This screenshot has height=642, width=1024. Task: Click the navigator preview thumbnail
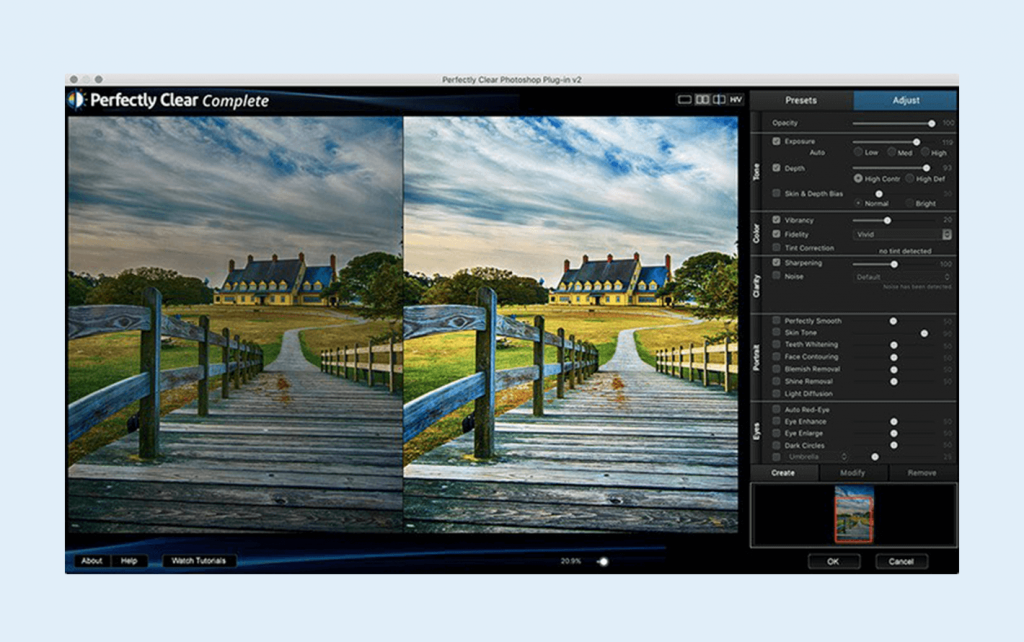(x=854, y=514)
